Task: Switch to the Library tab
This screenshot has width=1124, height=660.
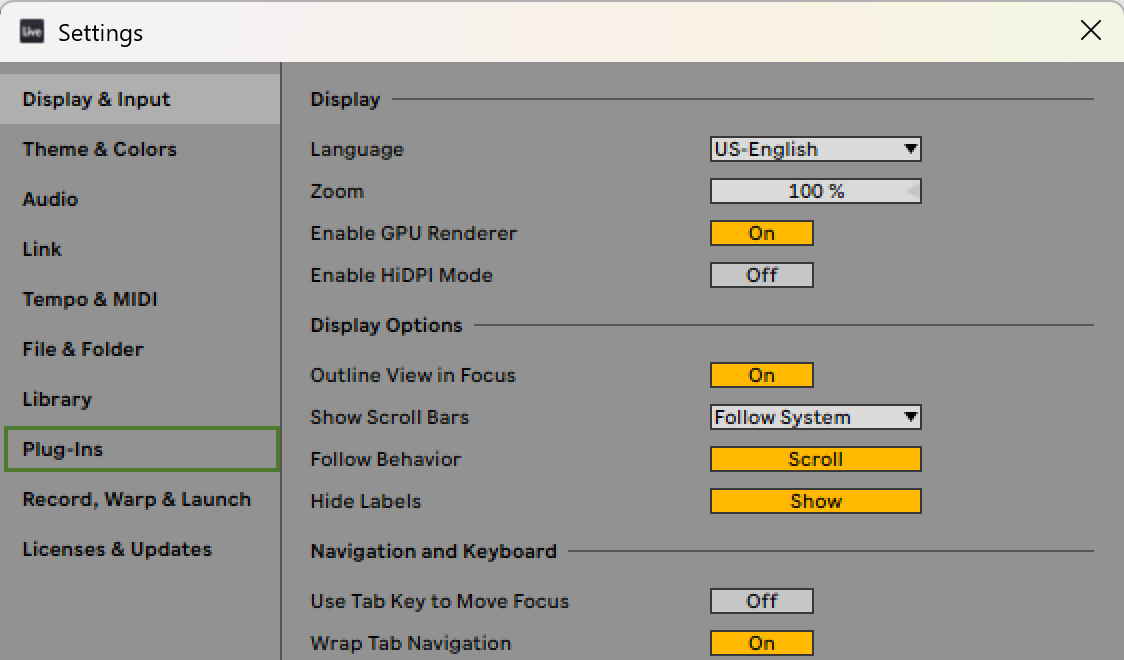Action: coord(140,399)
